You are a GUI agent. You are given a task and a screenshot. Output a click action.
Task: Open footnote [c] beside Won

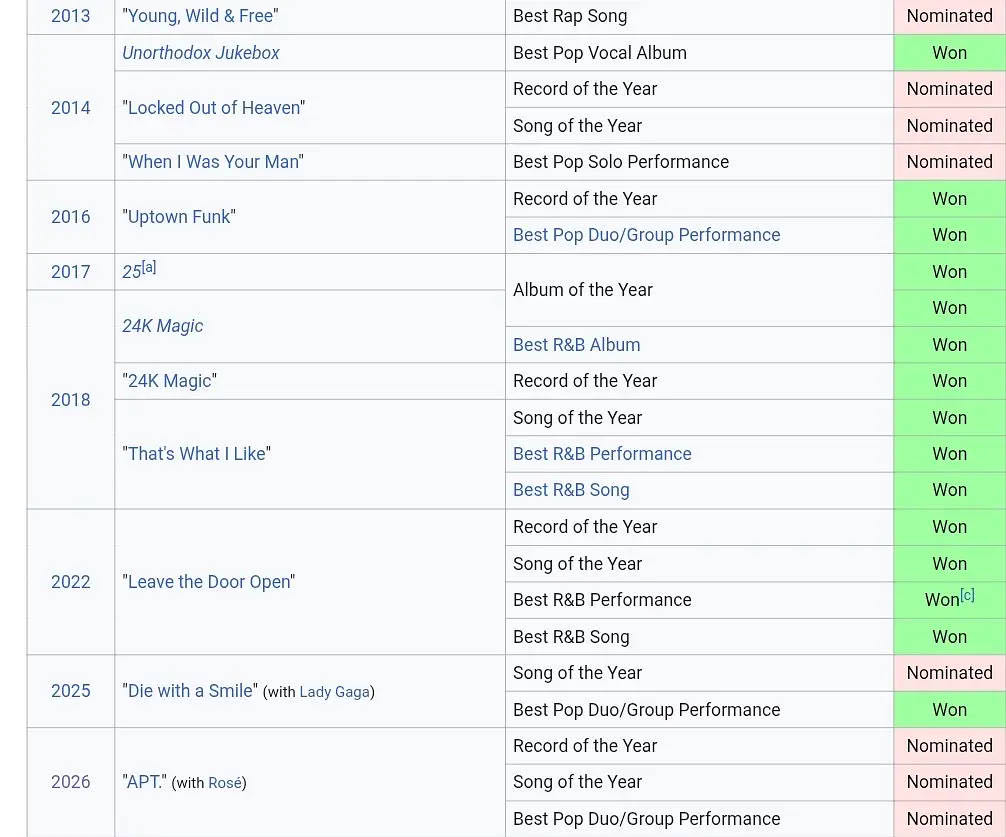click(x=968, y=595)
